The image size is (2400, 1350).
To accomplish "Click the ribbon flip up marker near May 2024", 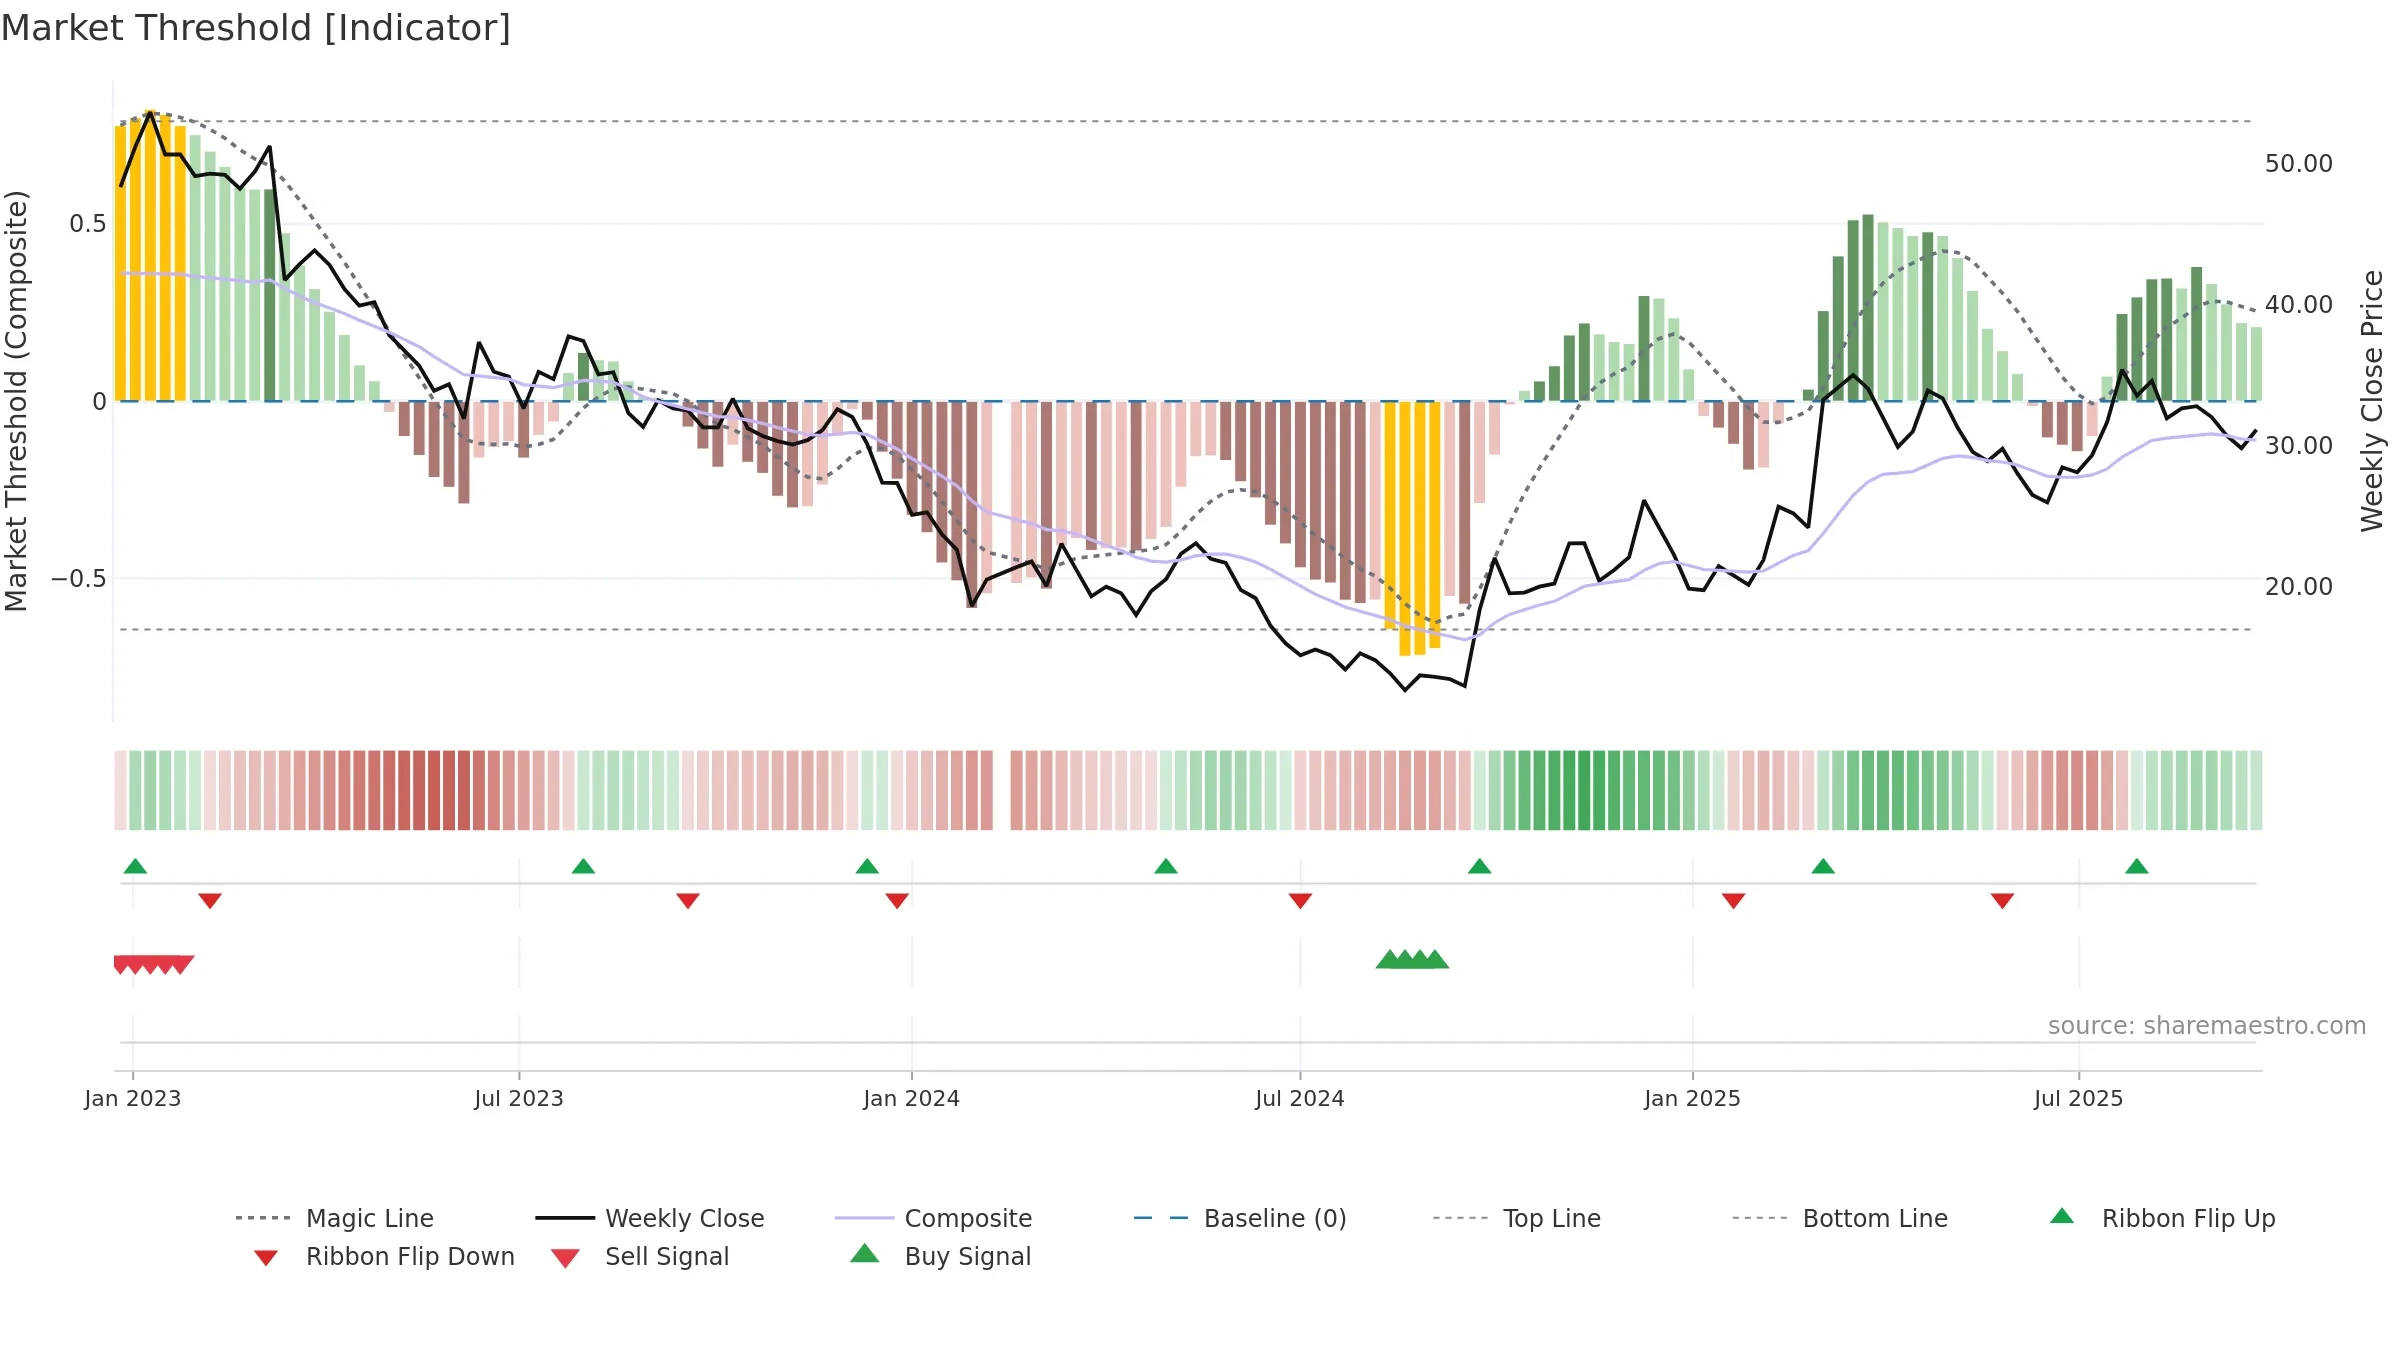I will [1166, 866].
